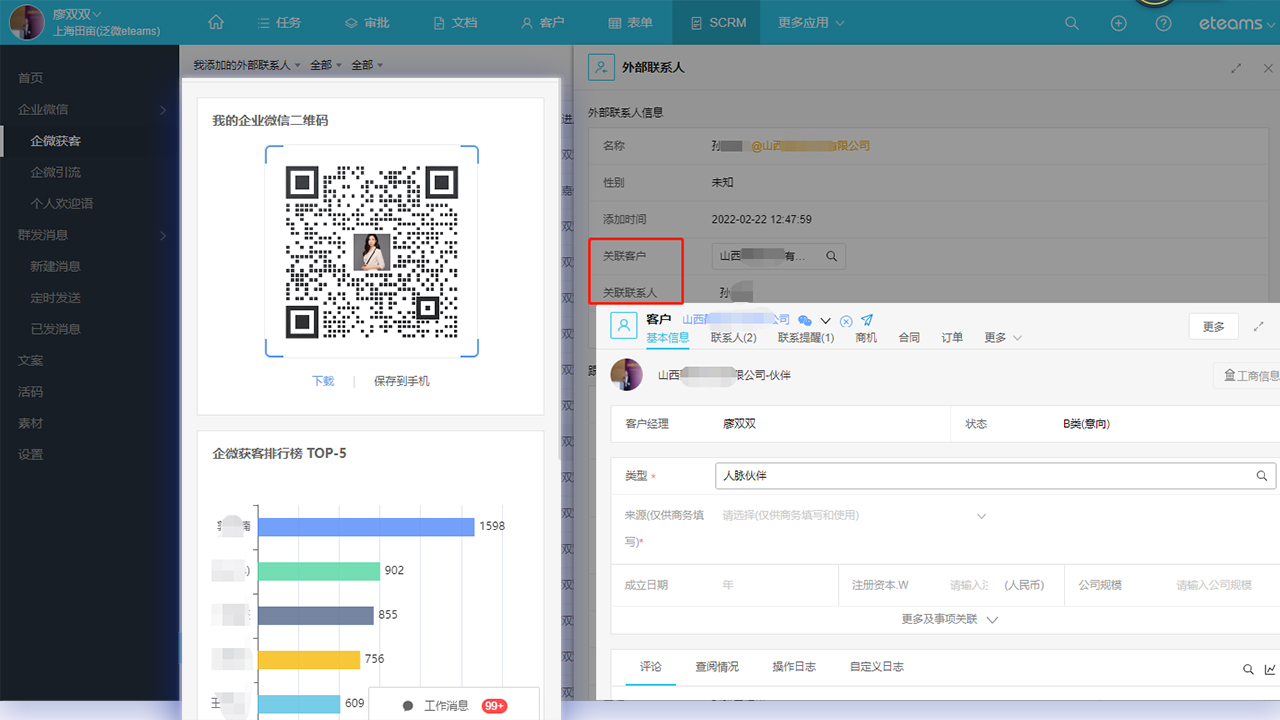The image size is (1280, 720).
Task: Download the QR code via 下载 link
Action: (x=322, y=381)
